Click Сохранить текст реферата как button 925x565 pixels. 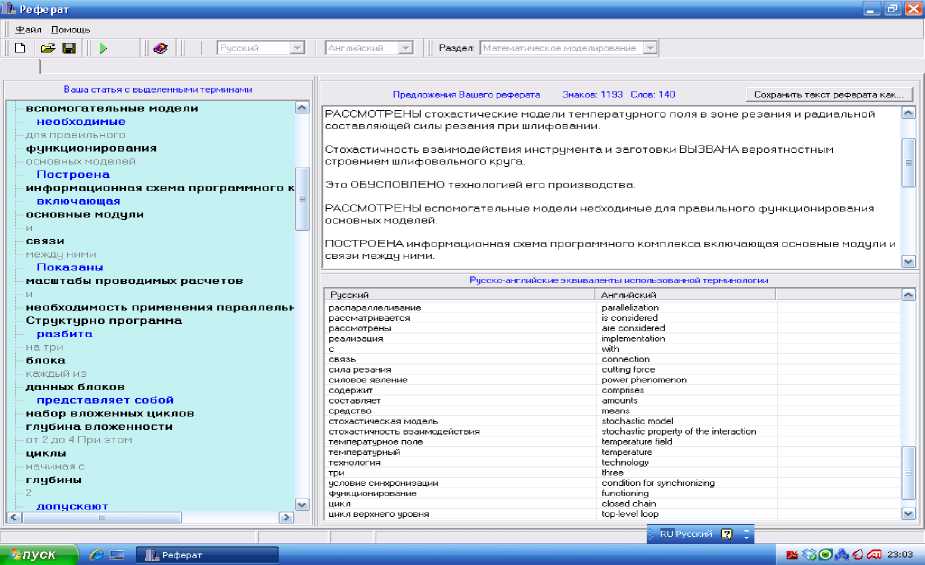(x=828, y=94)
